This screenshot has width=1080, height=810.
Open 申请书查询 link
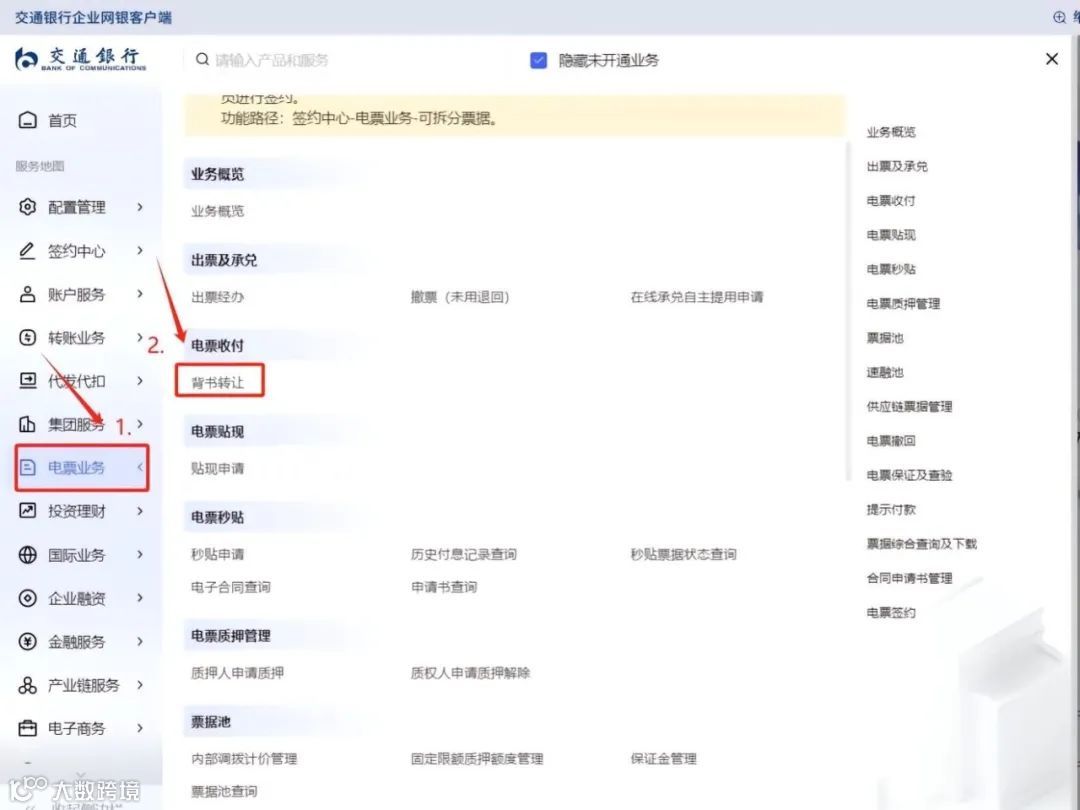444,587
